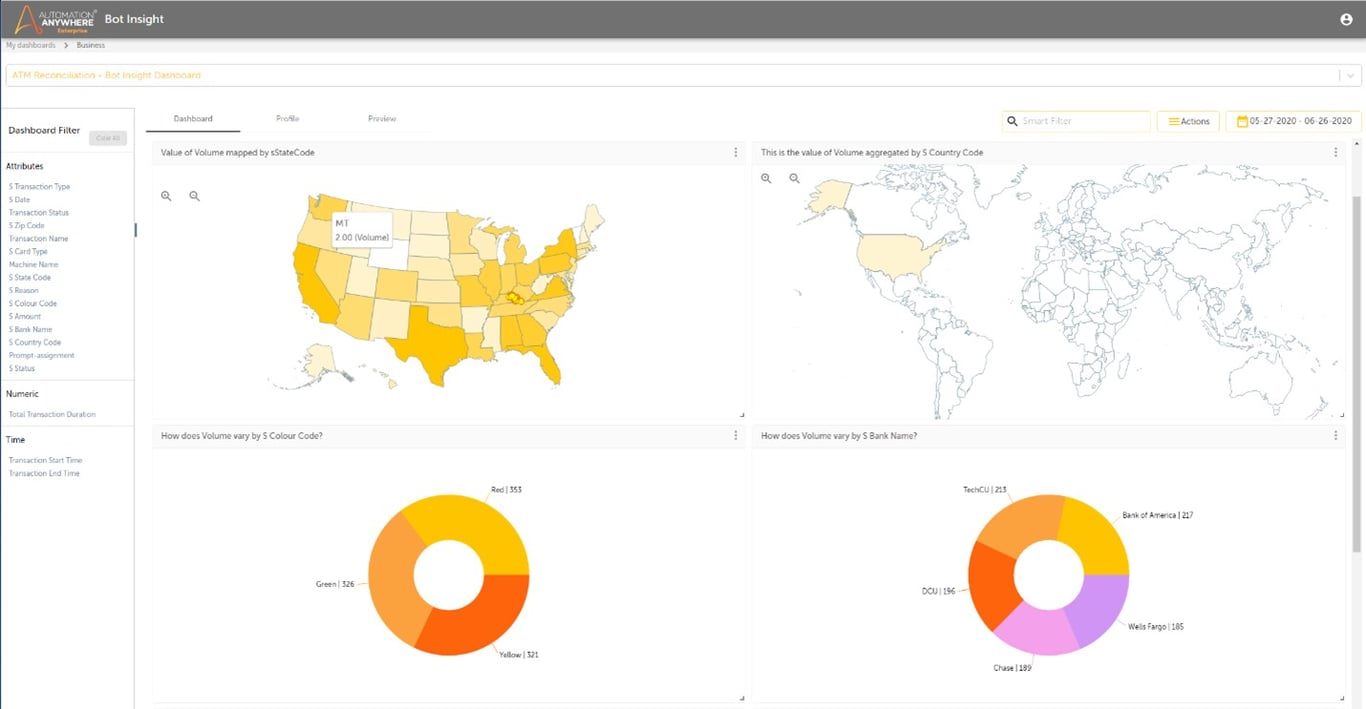Open the user account icon at top right
Screen dimensions: 1366x709
1346,18
